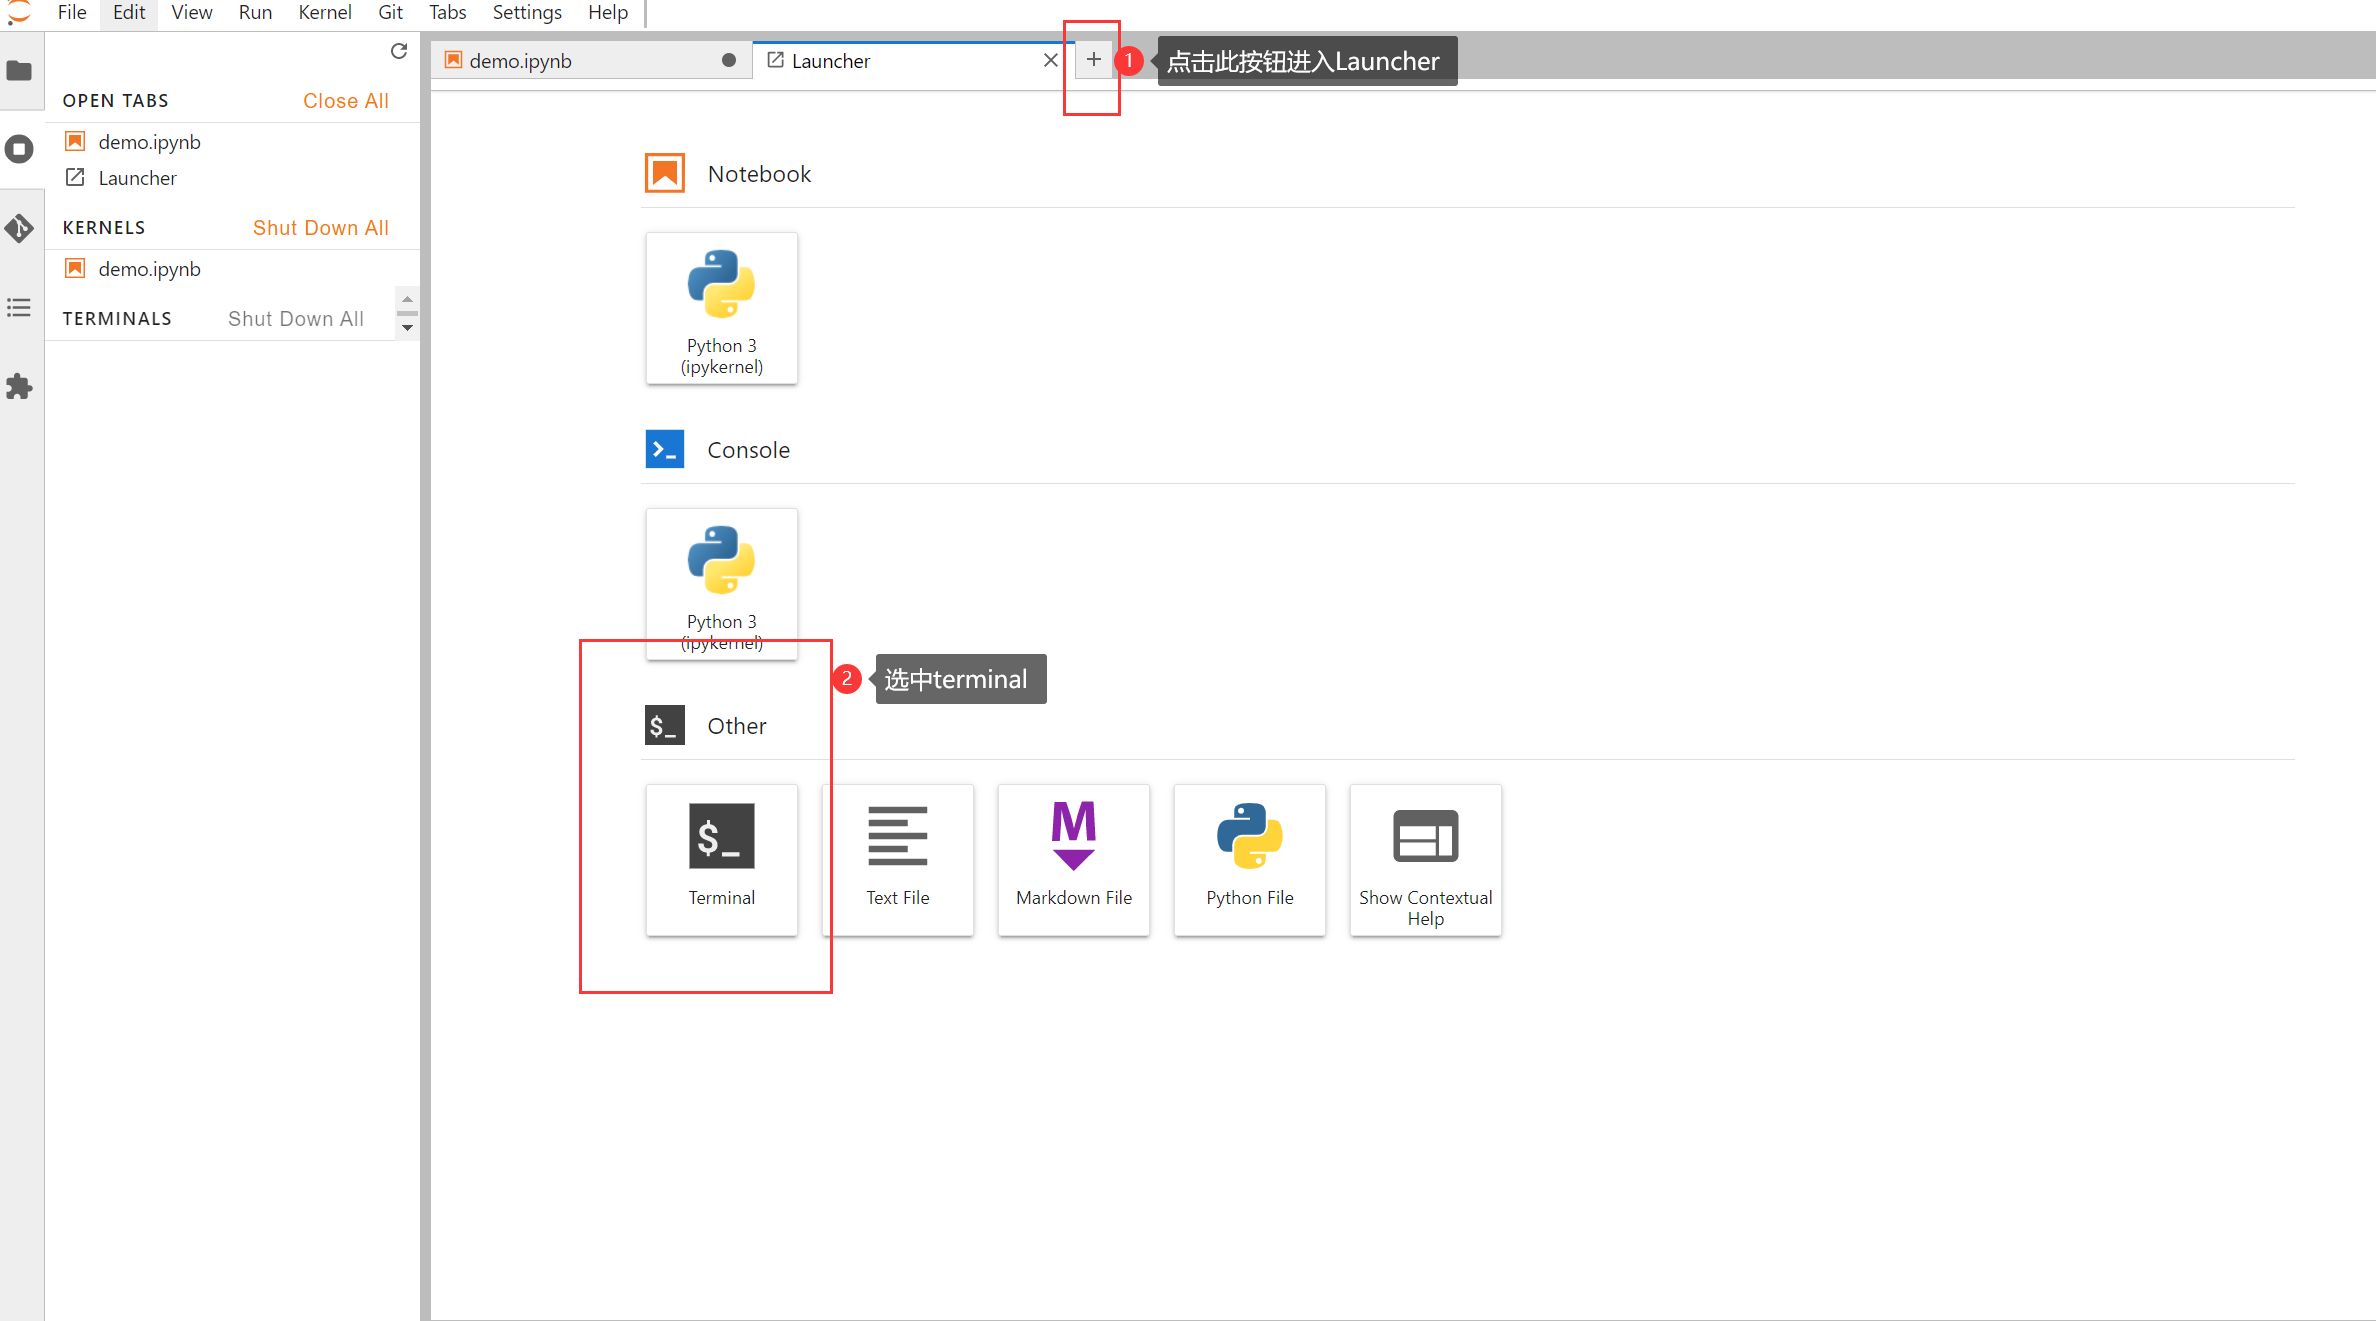Viewport: 2376px width, 1321px height.
Task: Open Python 3 Console ipykernel
Action: 720,582
